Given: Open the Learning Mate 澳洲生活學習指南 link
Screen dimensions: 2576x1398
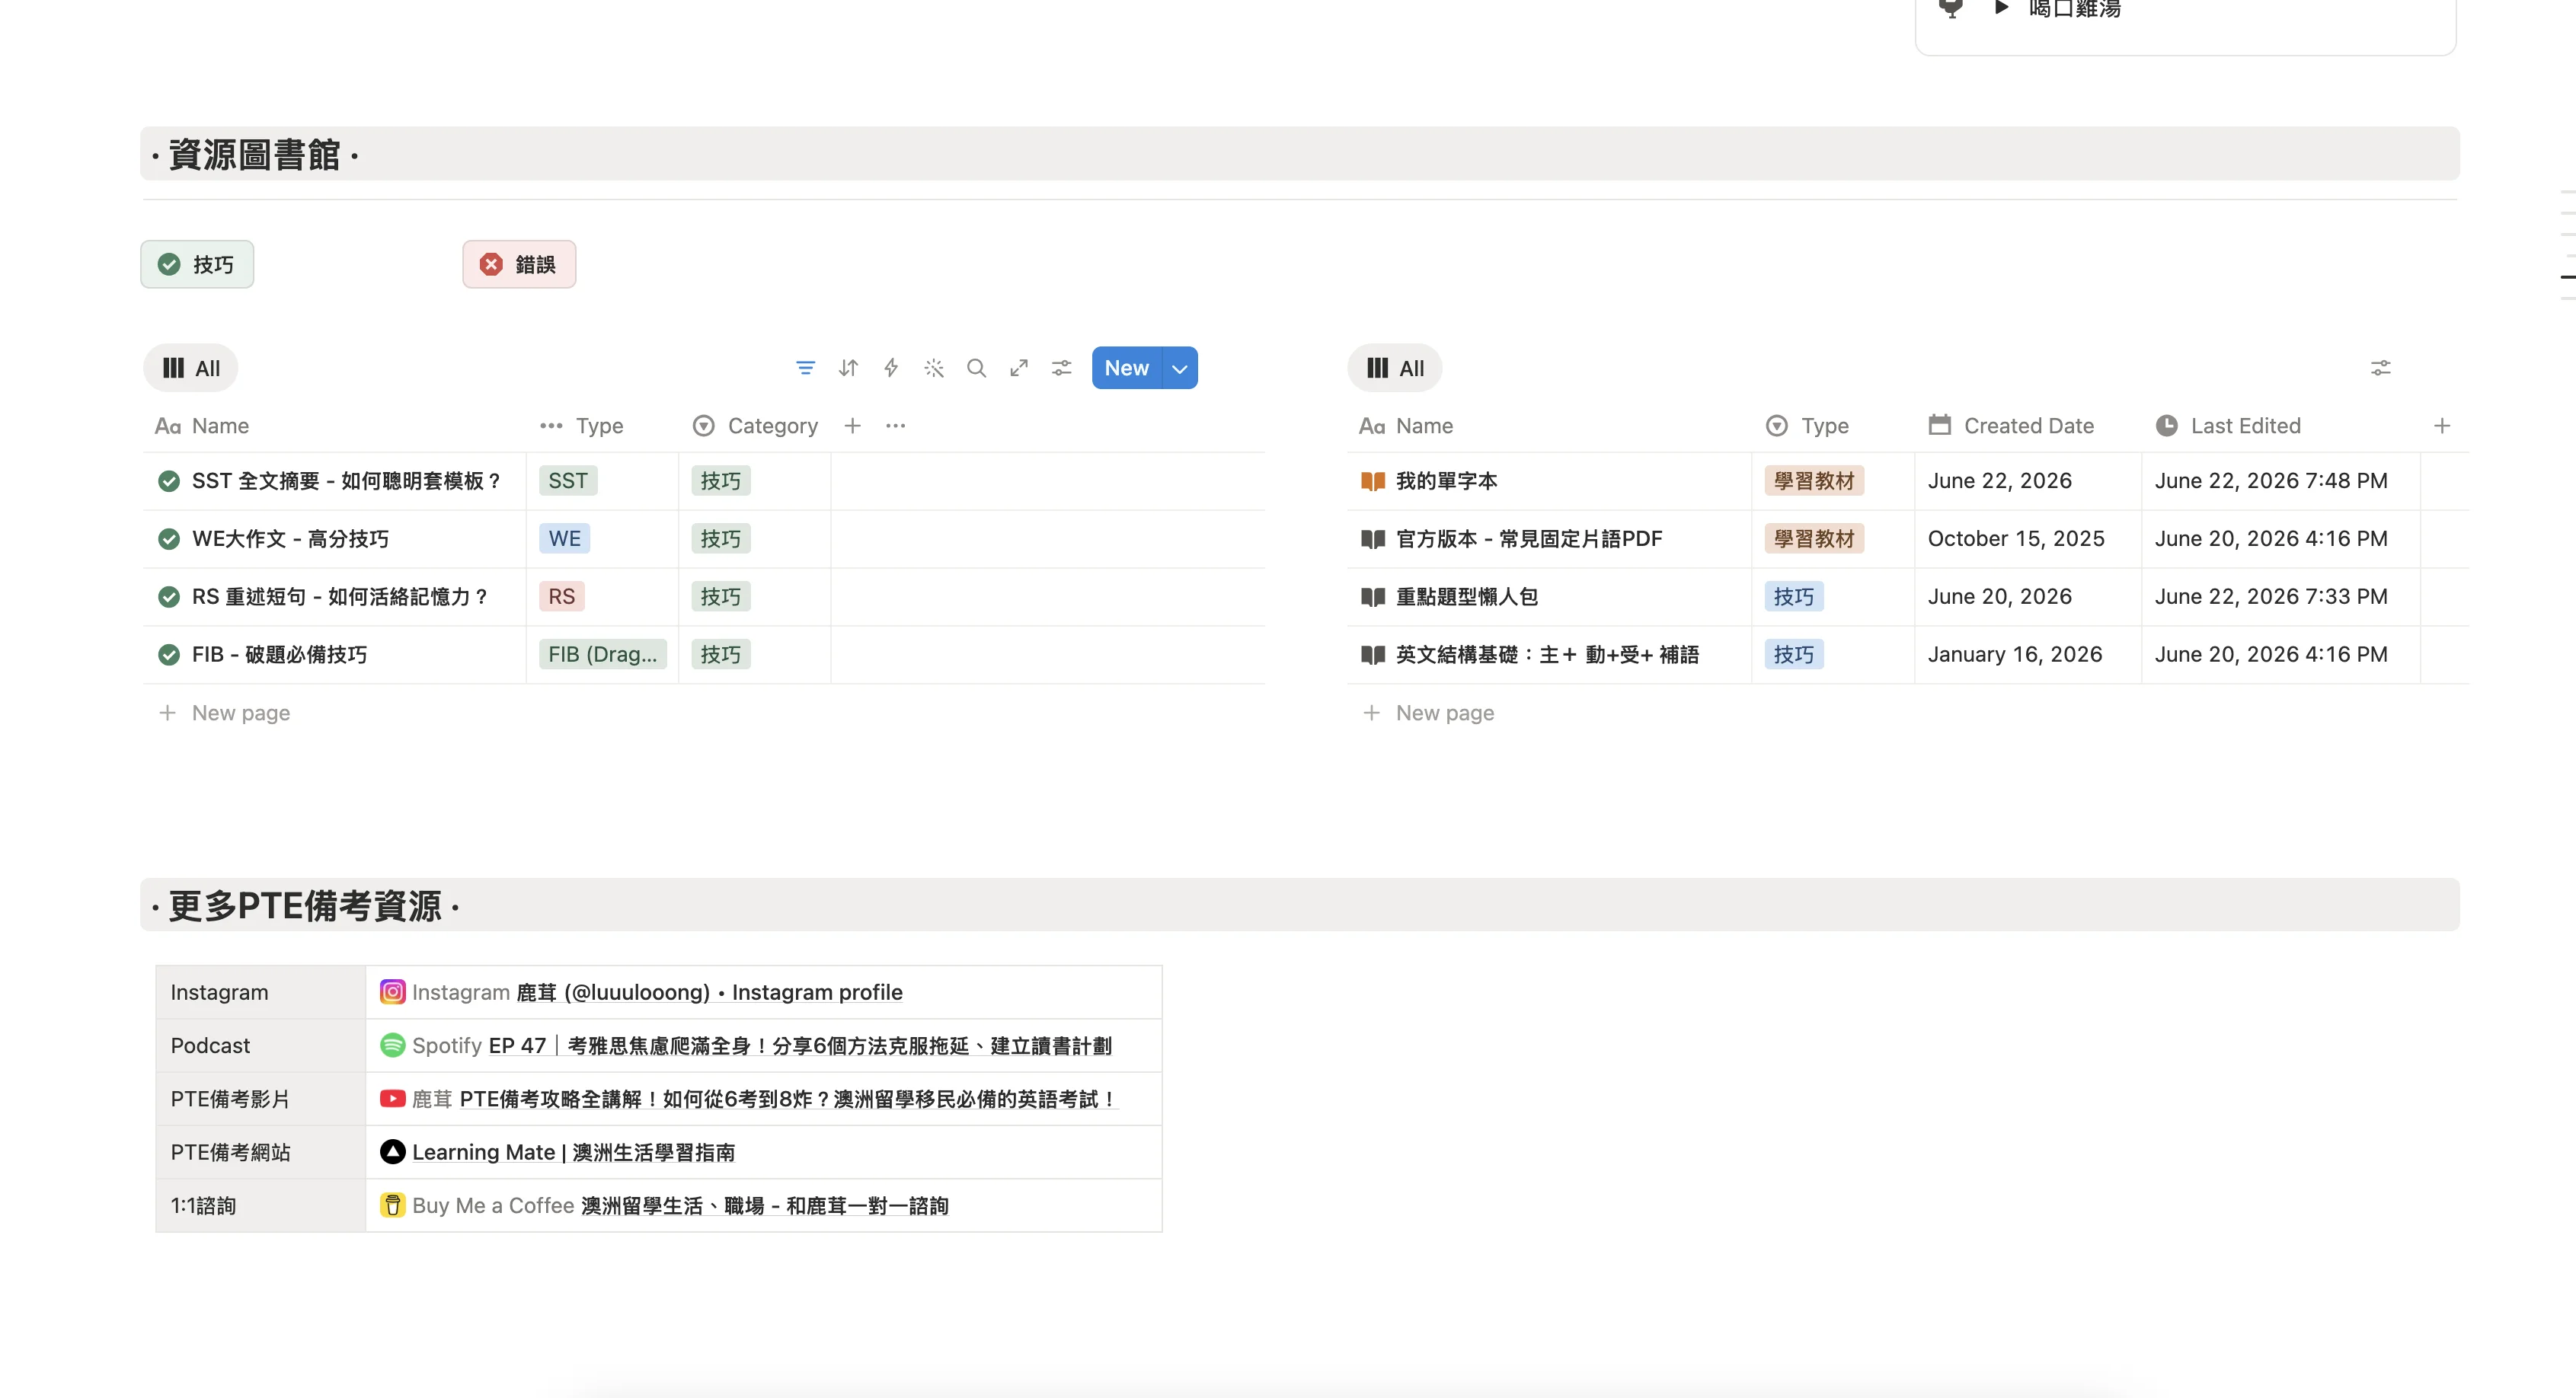Looking at the screenshot, I should (573, 1152).
